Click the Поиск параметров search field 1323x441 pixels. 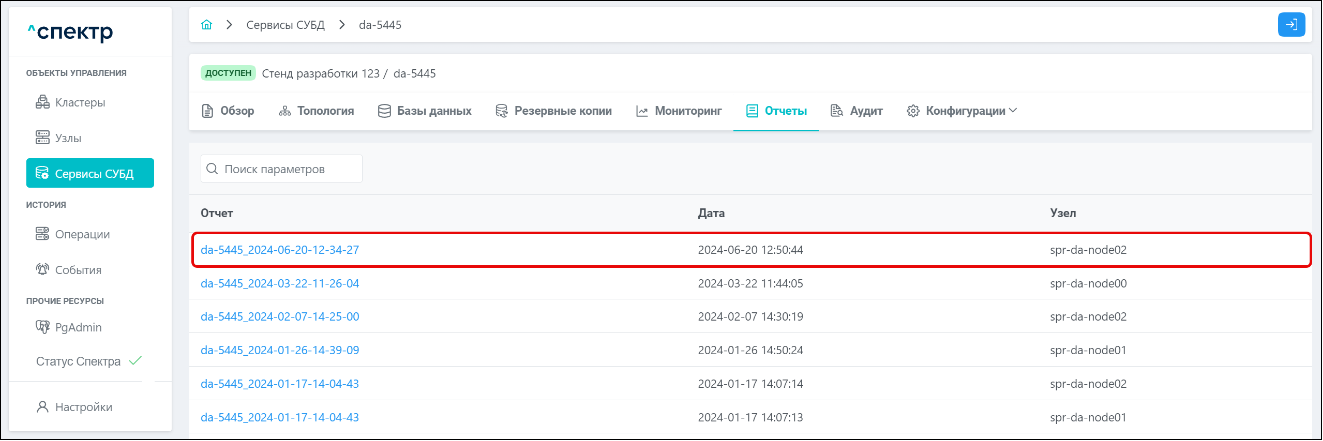click(x=282, y=169)
